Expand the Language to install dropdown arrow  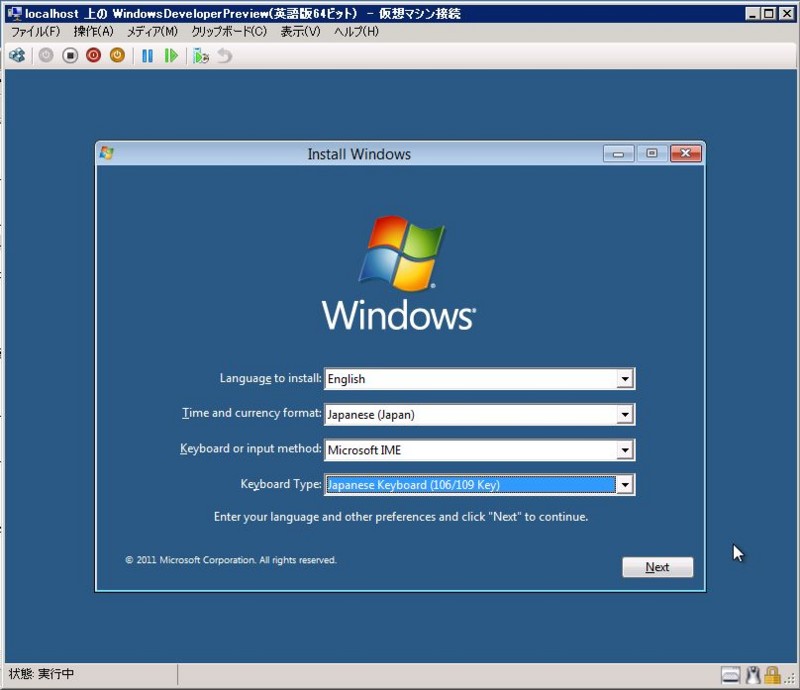624,379
